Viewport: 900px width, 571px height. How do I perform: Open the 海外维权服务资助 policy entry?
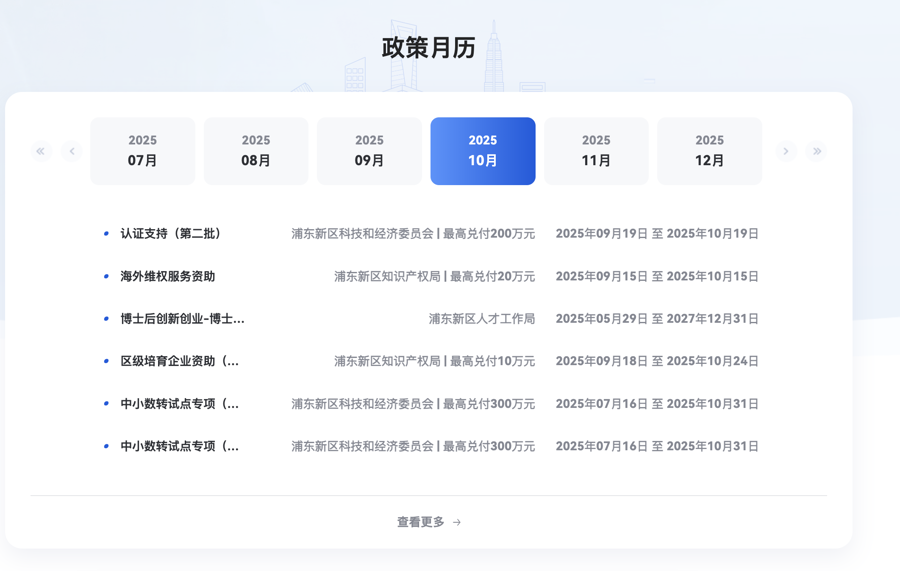point(168,276)
